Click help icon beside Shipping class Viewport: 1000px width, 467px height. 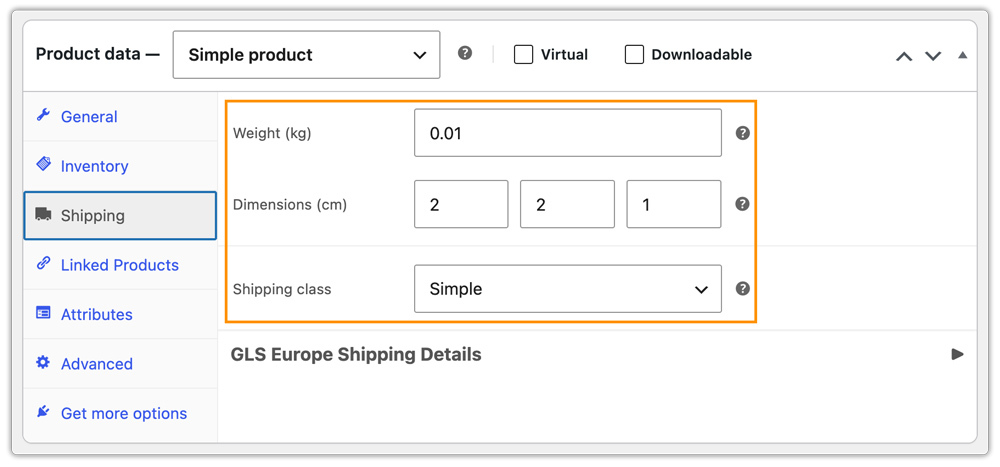tap(742, 288)
